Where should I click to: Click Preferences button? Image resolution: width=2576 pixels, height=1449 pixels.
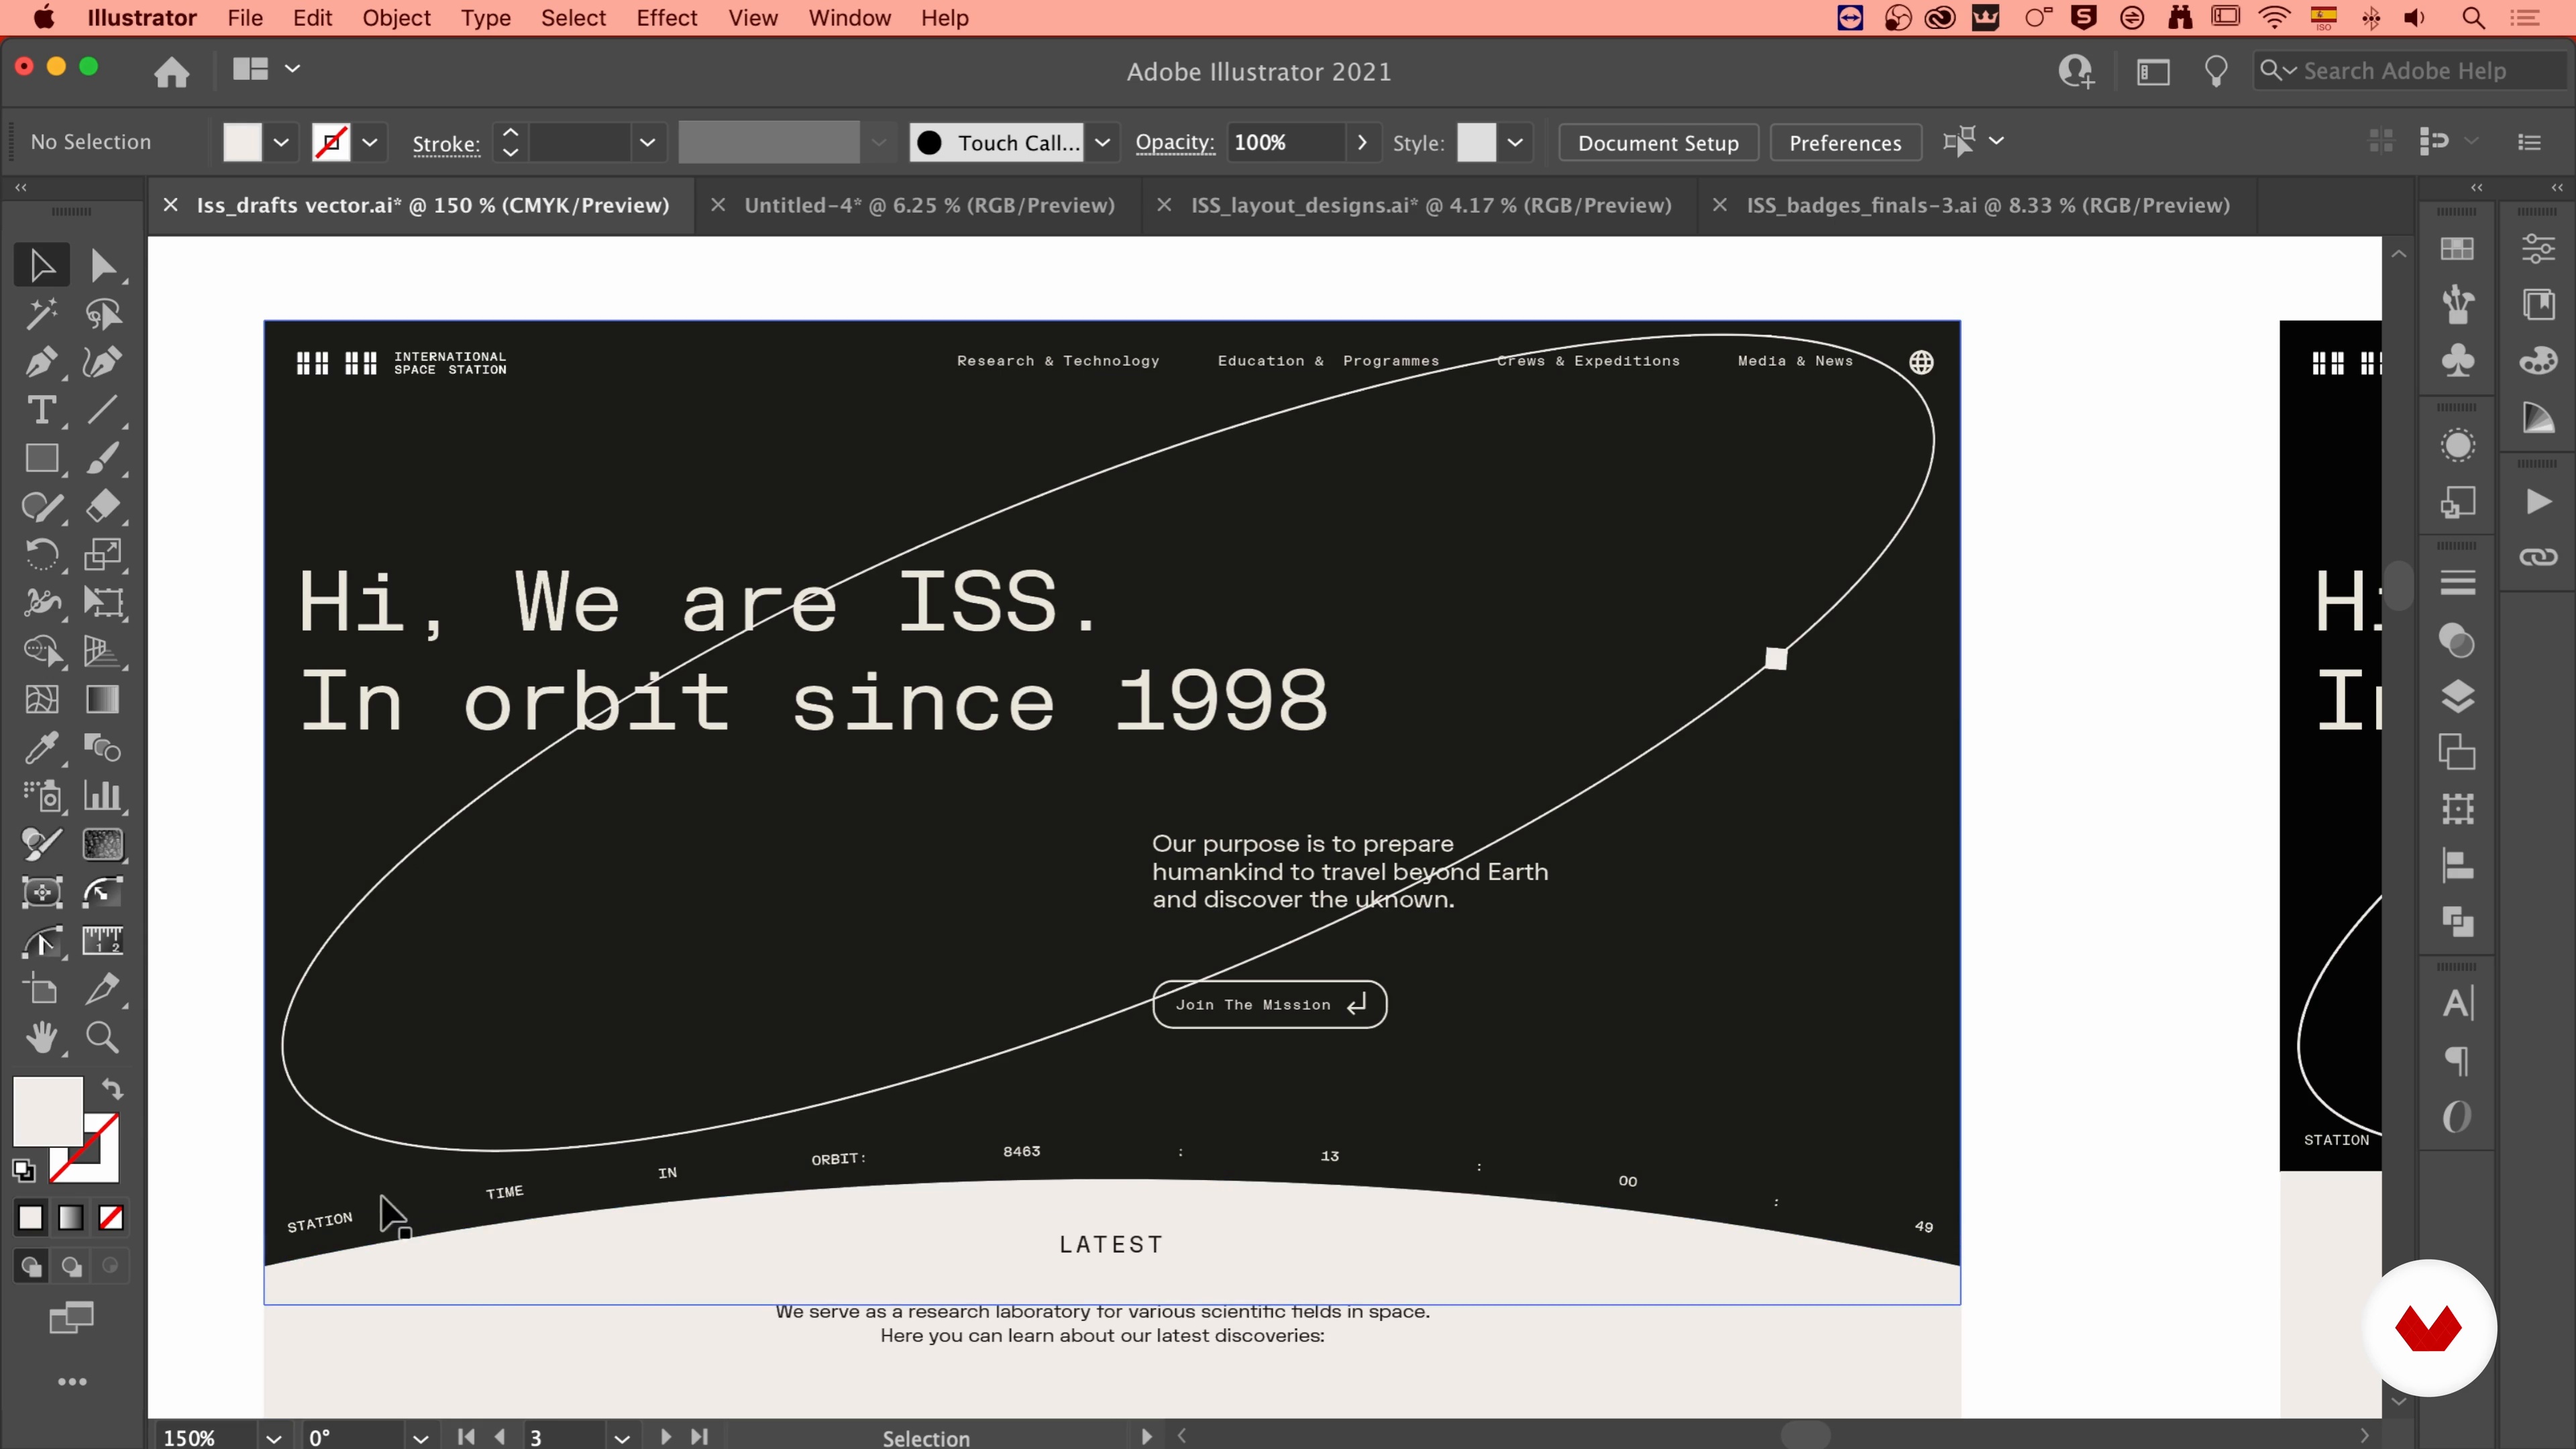pos(1845,143)
